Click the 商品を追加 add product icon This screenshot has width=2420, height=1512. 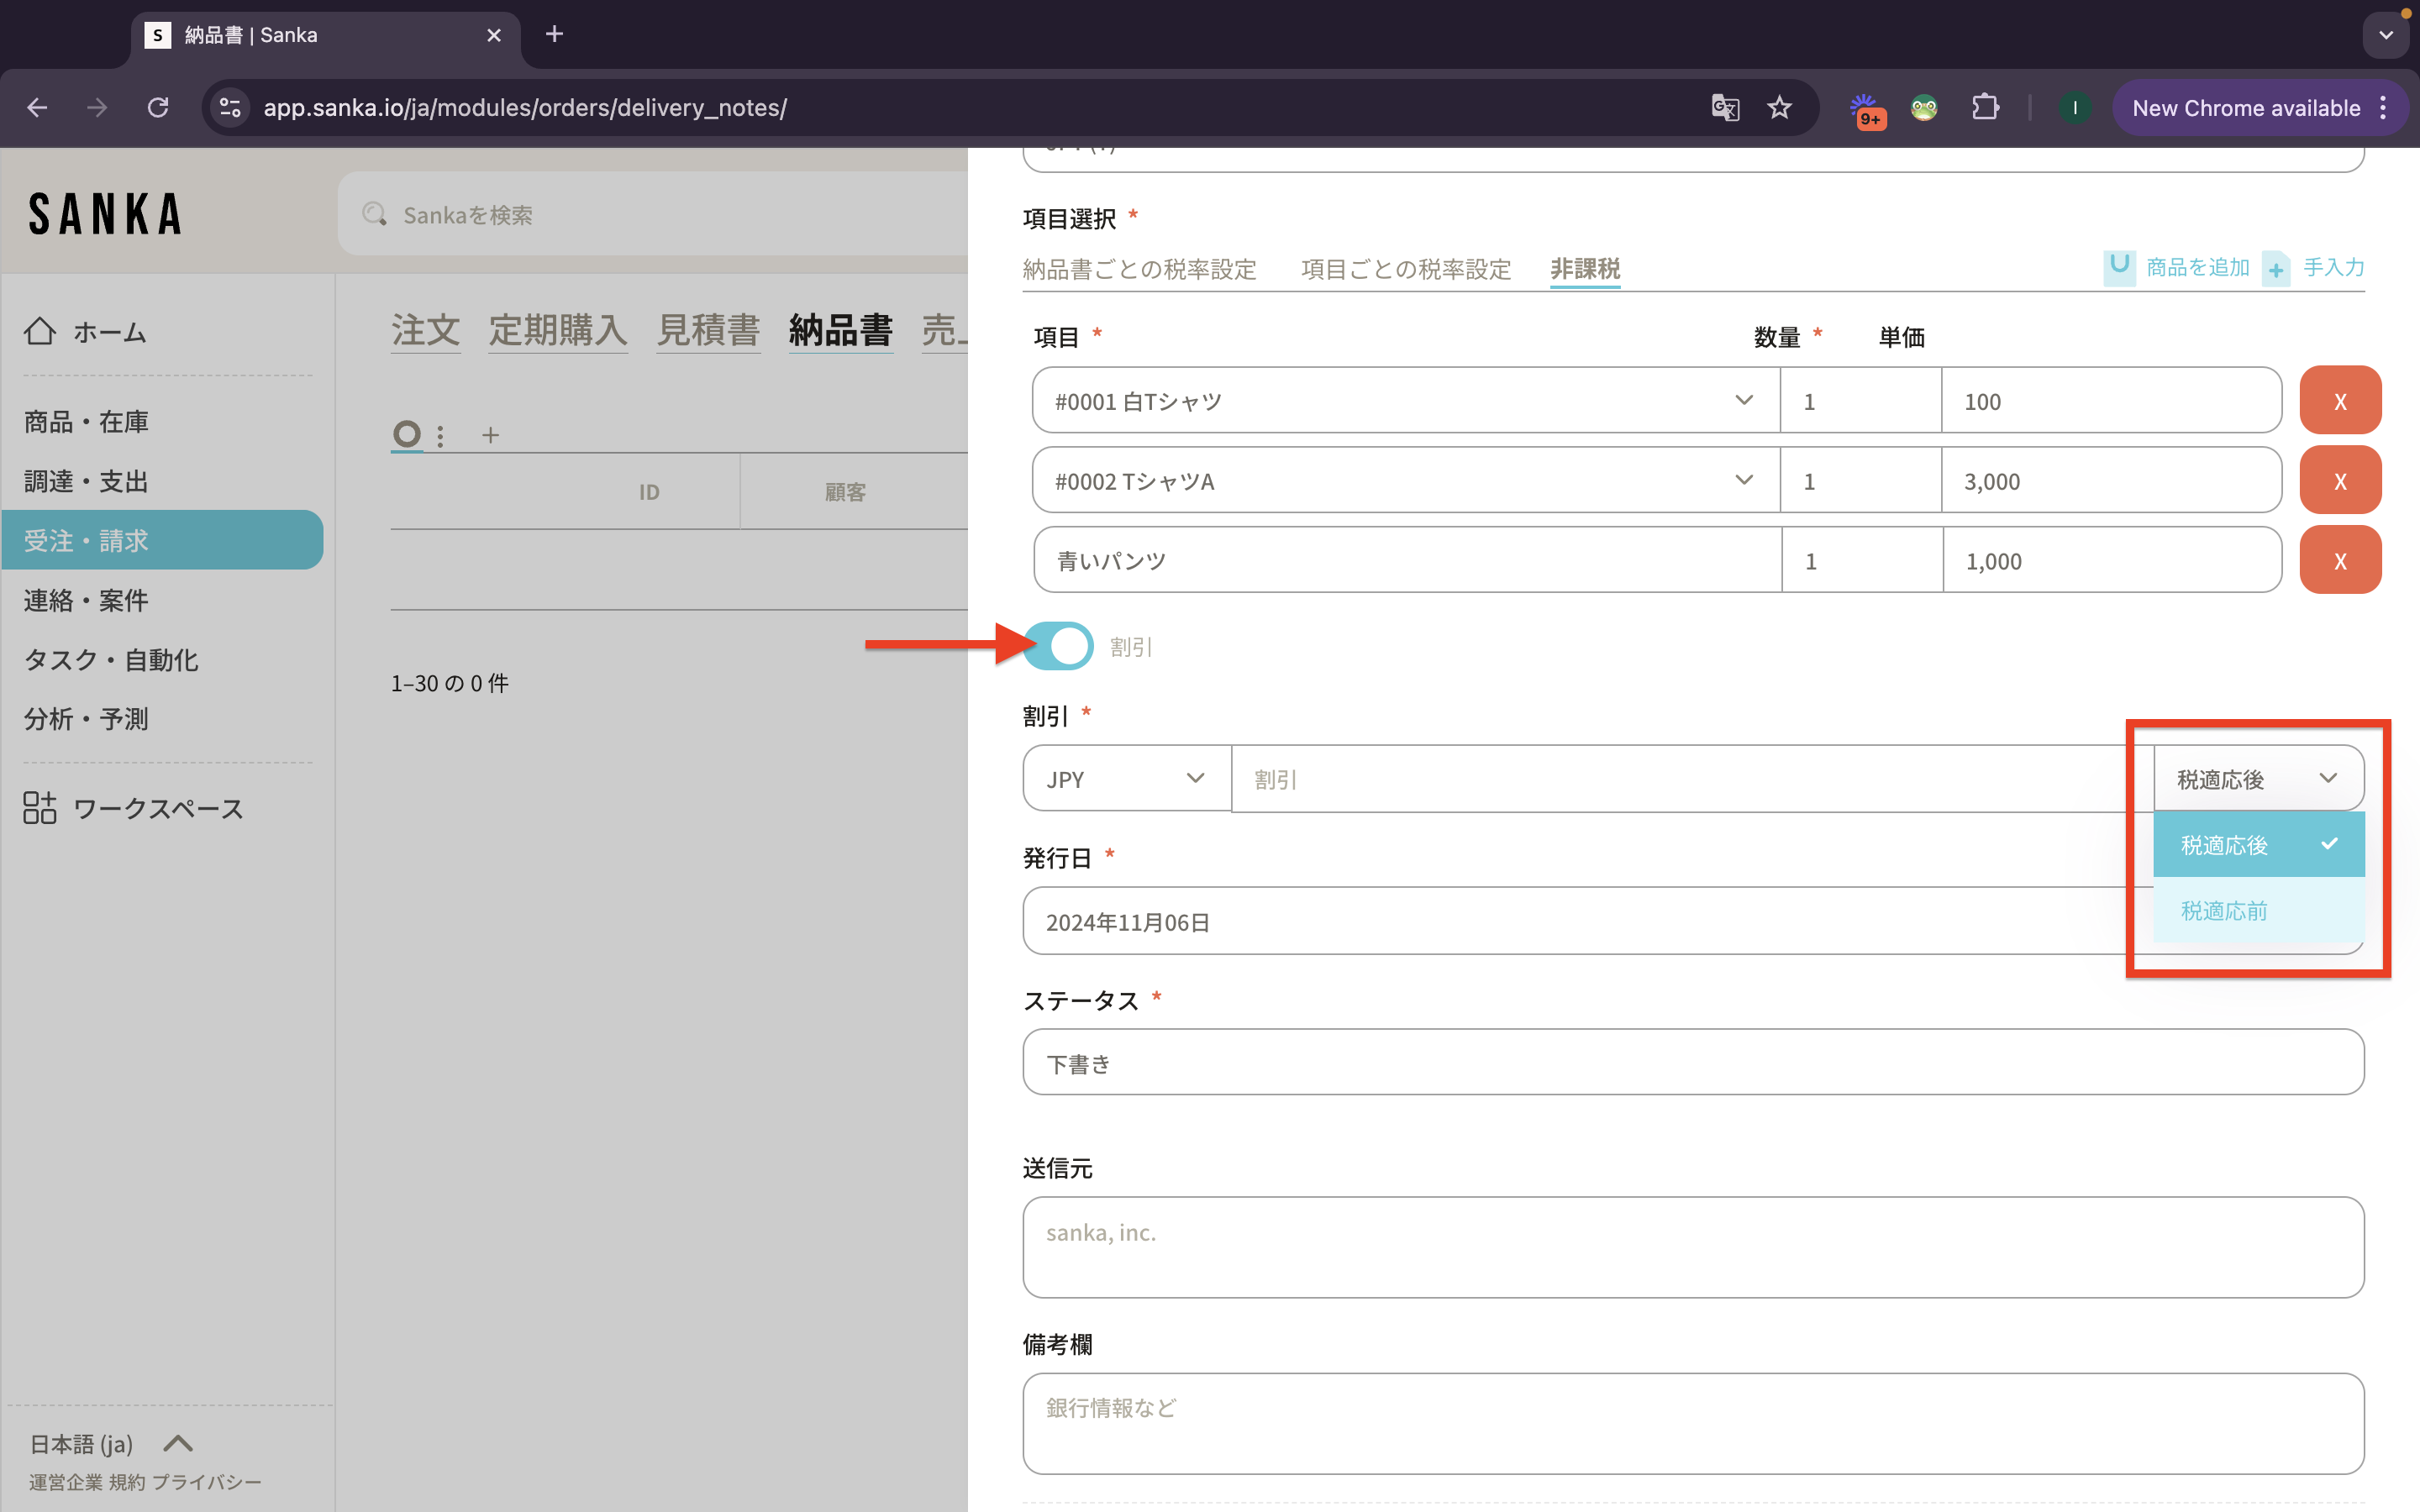pos(2118,267)
